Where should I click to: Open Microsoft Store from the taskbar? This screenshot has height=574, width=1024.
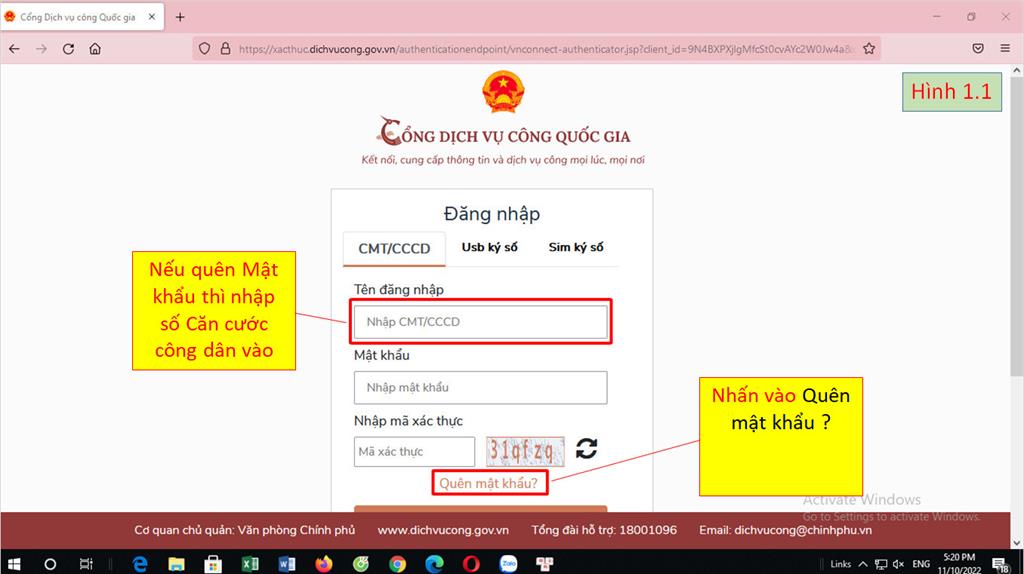tap(213, 564)
